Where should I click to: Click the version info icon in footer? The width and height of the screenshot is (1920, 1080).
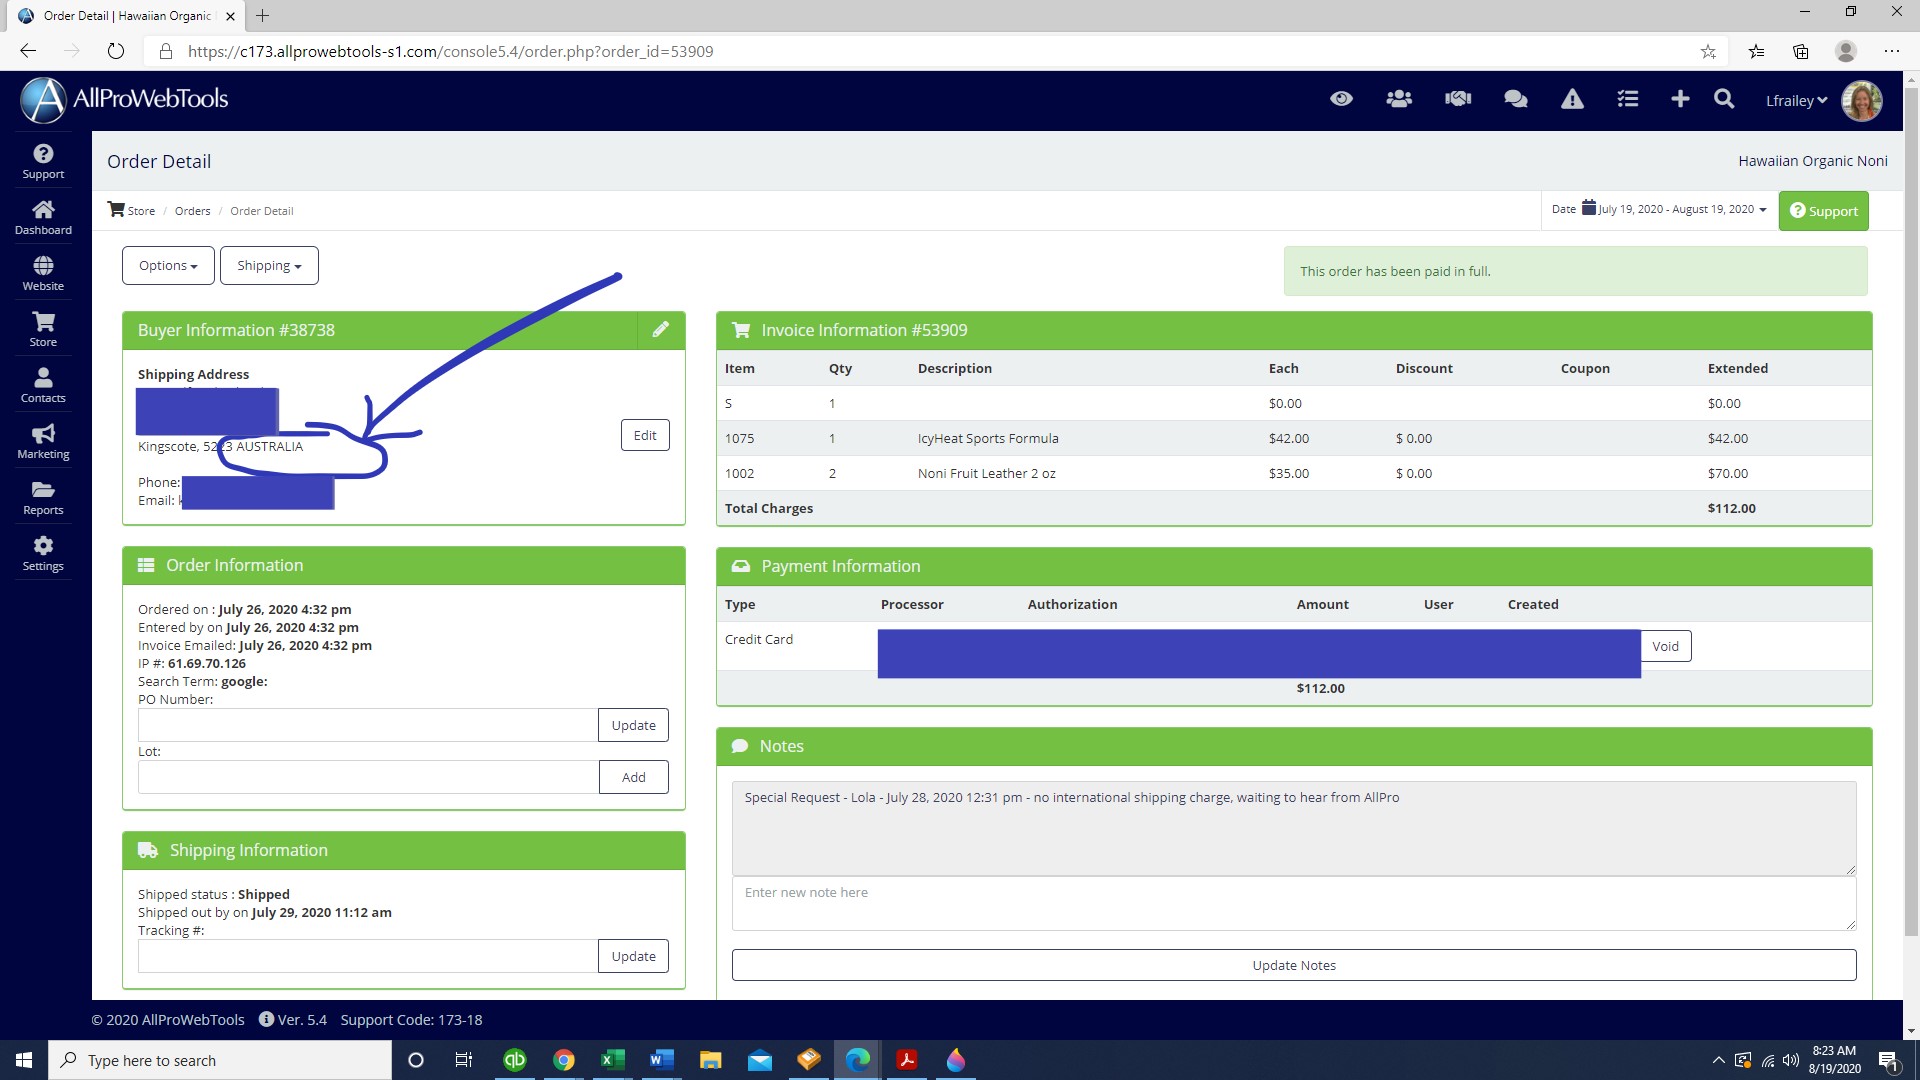point(266,1020)
